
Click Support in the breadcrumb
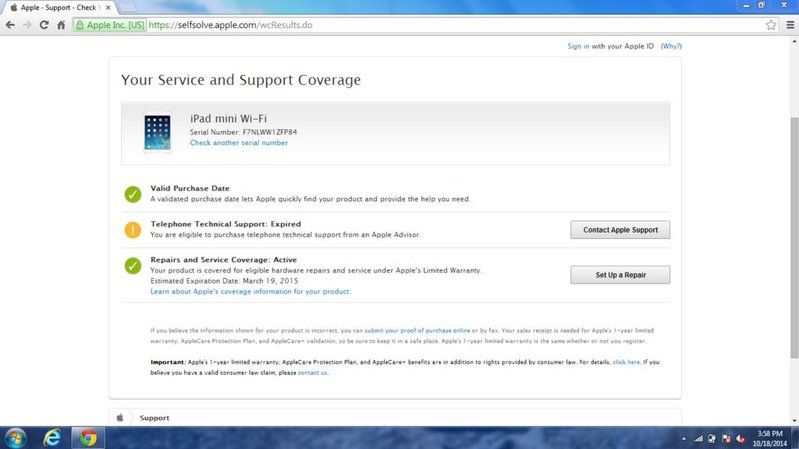coord(154,417)
